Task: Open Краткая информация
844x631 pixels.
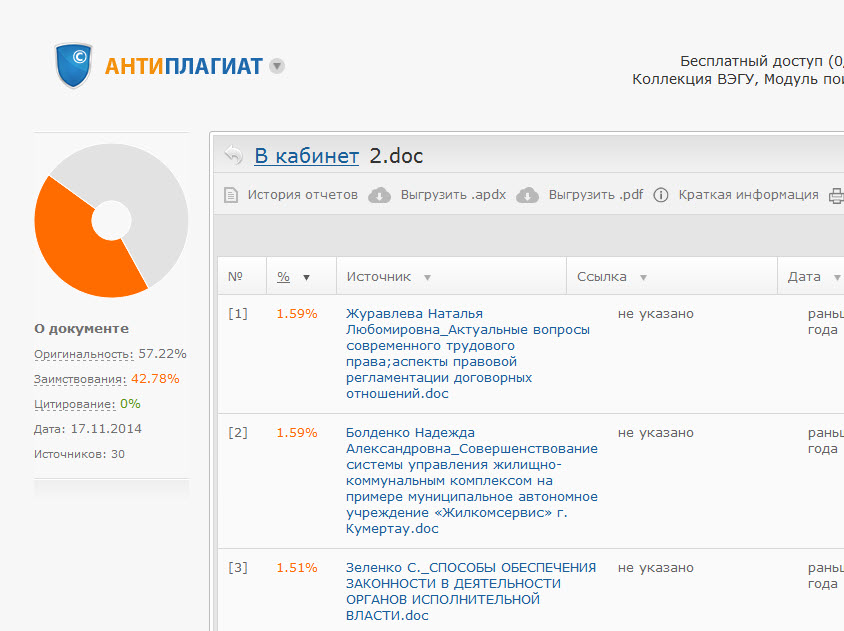Action: (748, 194)
